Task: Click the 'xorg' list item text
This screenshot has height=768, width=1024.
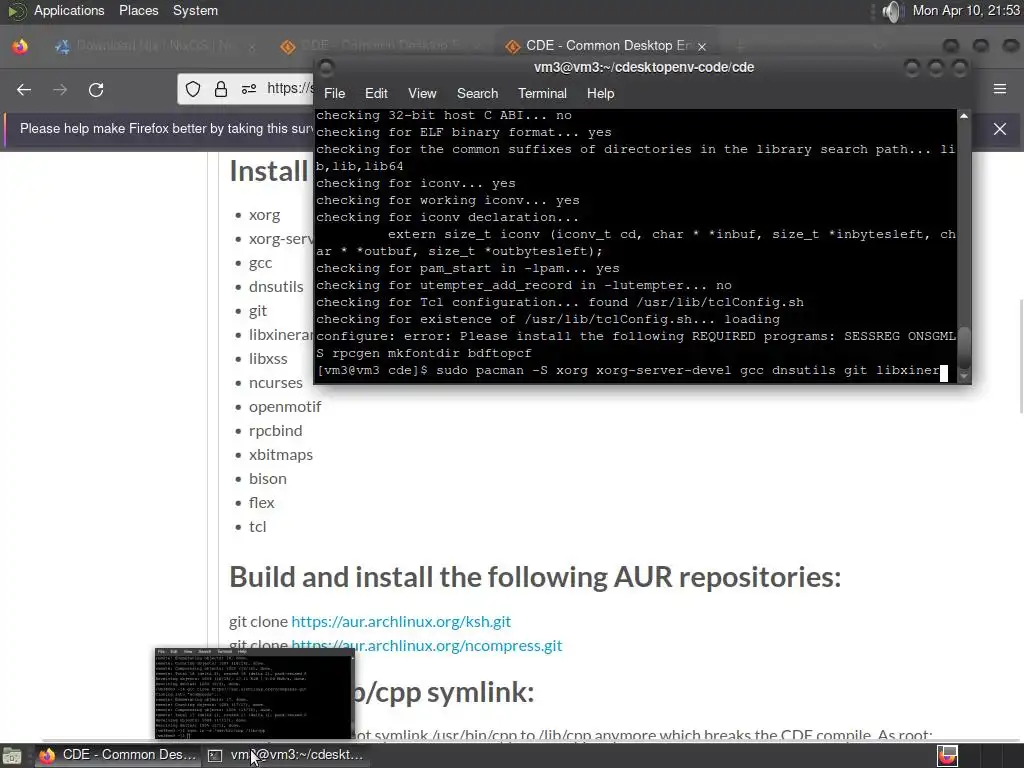Action: [264, 215]
